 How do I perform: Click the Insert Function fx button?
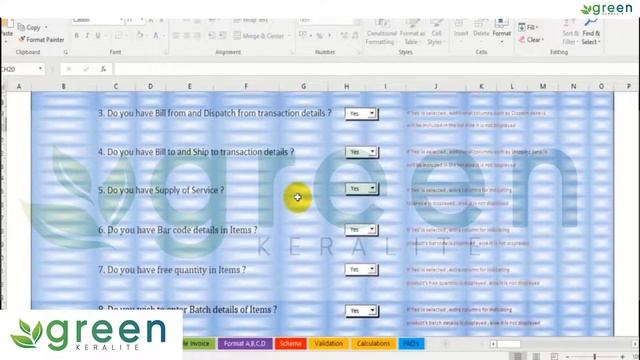click(x=103, y=69)
